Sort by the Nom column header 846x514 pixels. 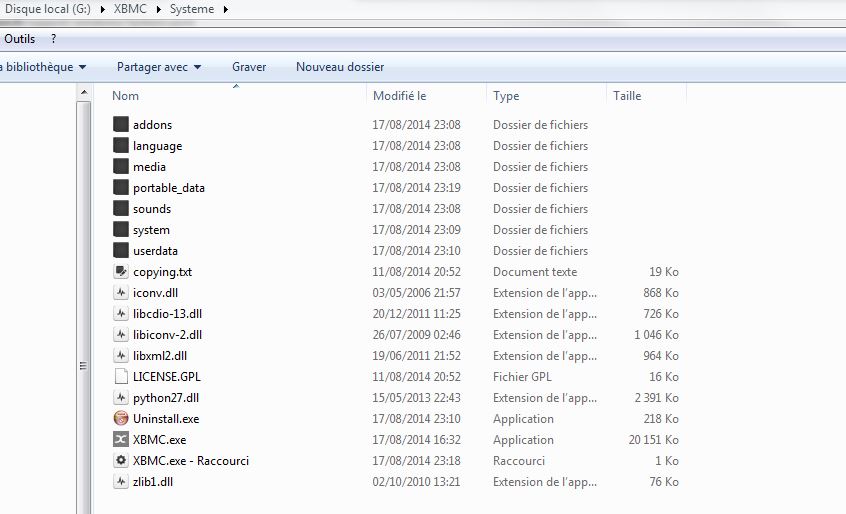point(125,95)
